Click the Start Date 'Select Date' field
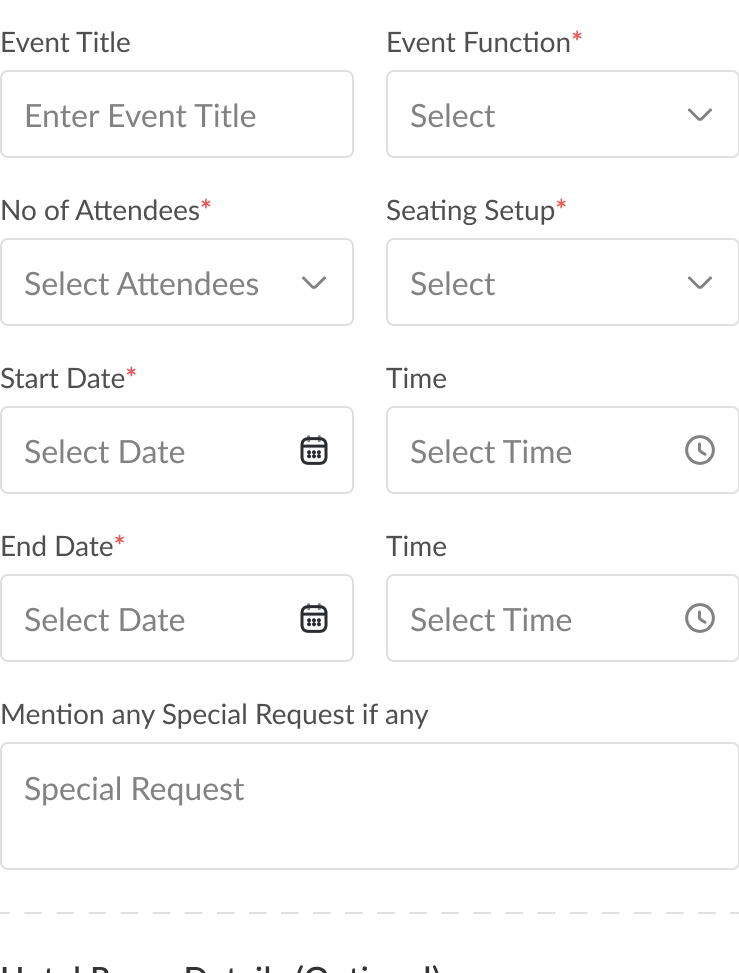Image resolution: width=739 pixels, height=973 pixels. click(150, 451)
